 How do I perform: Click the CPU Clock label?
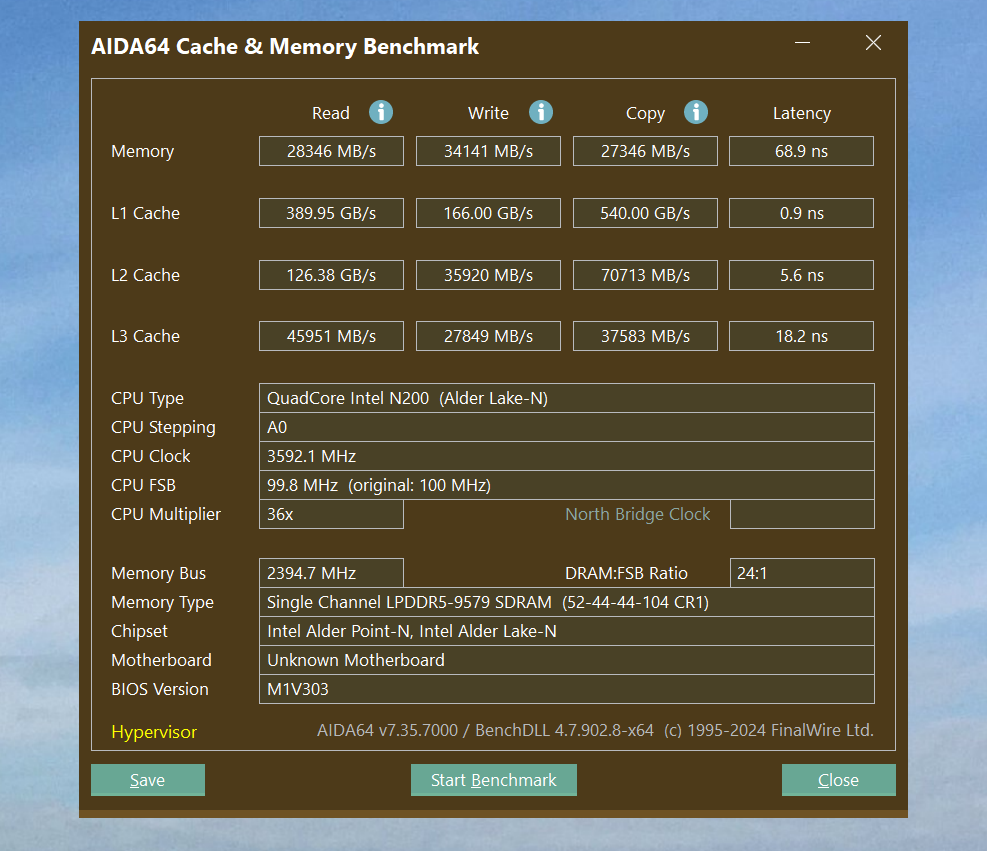[150, 456]
